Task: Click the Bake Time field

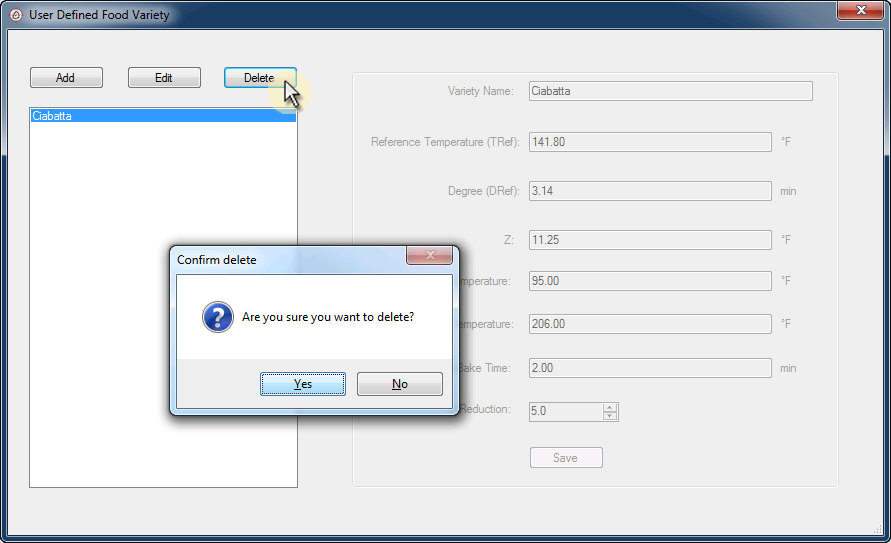Action: click(x=649, y=368)
